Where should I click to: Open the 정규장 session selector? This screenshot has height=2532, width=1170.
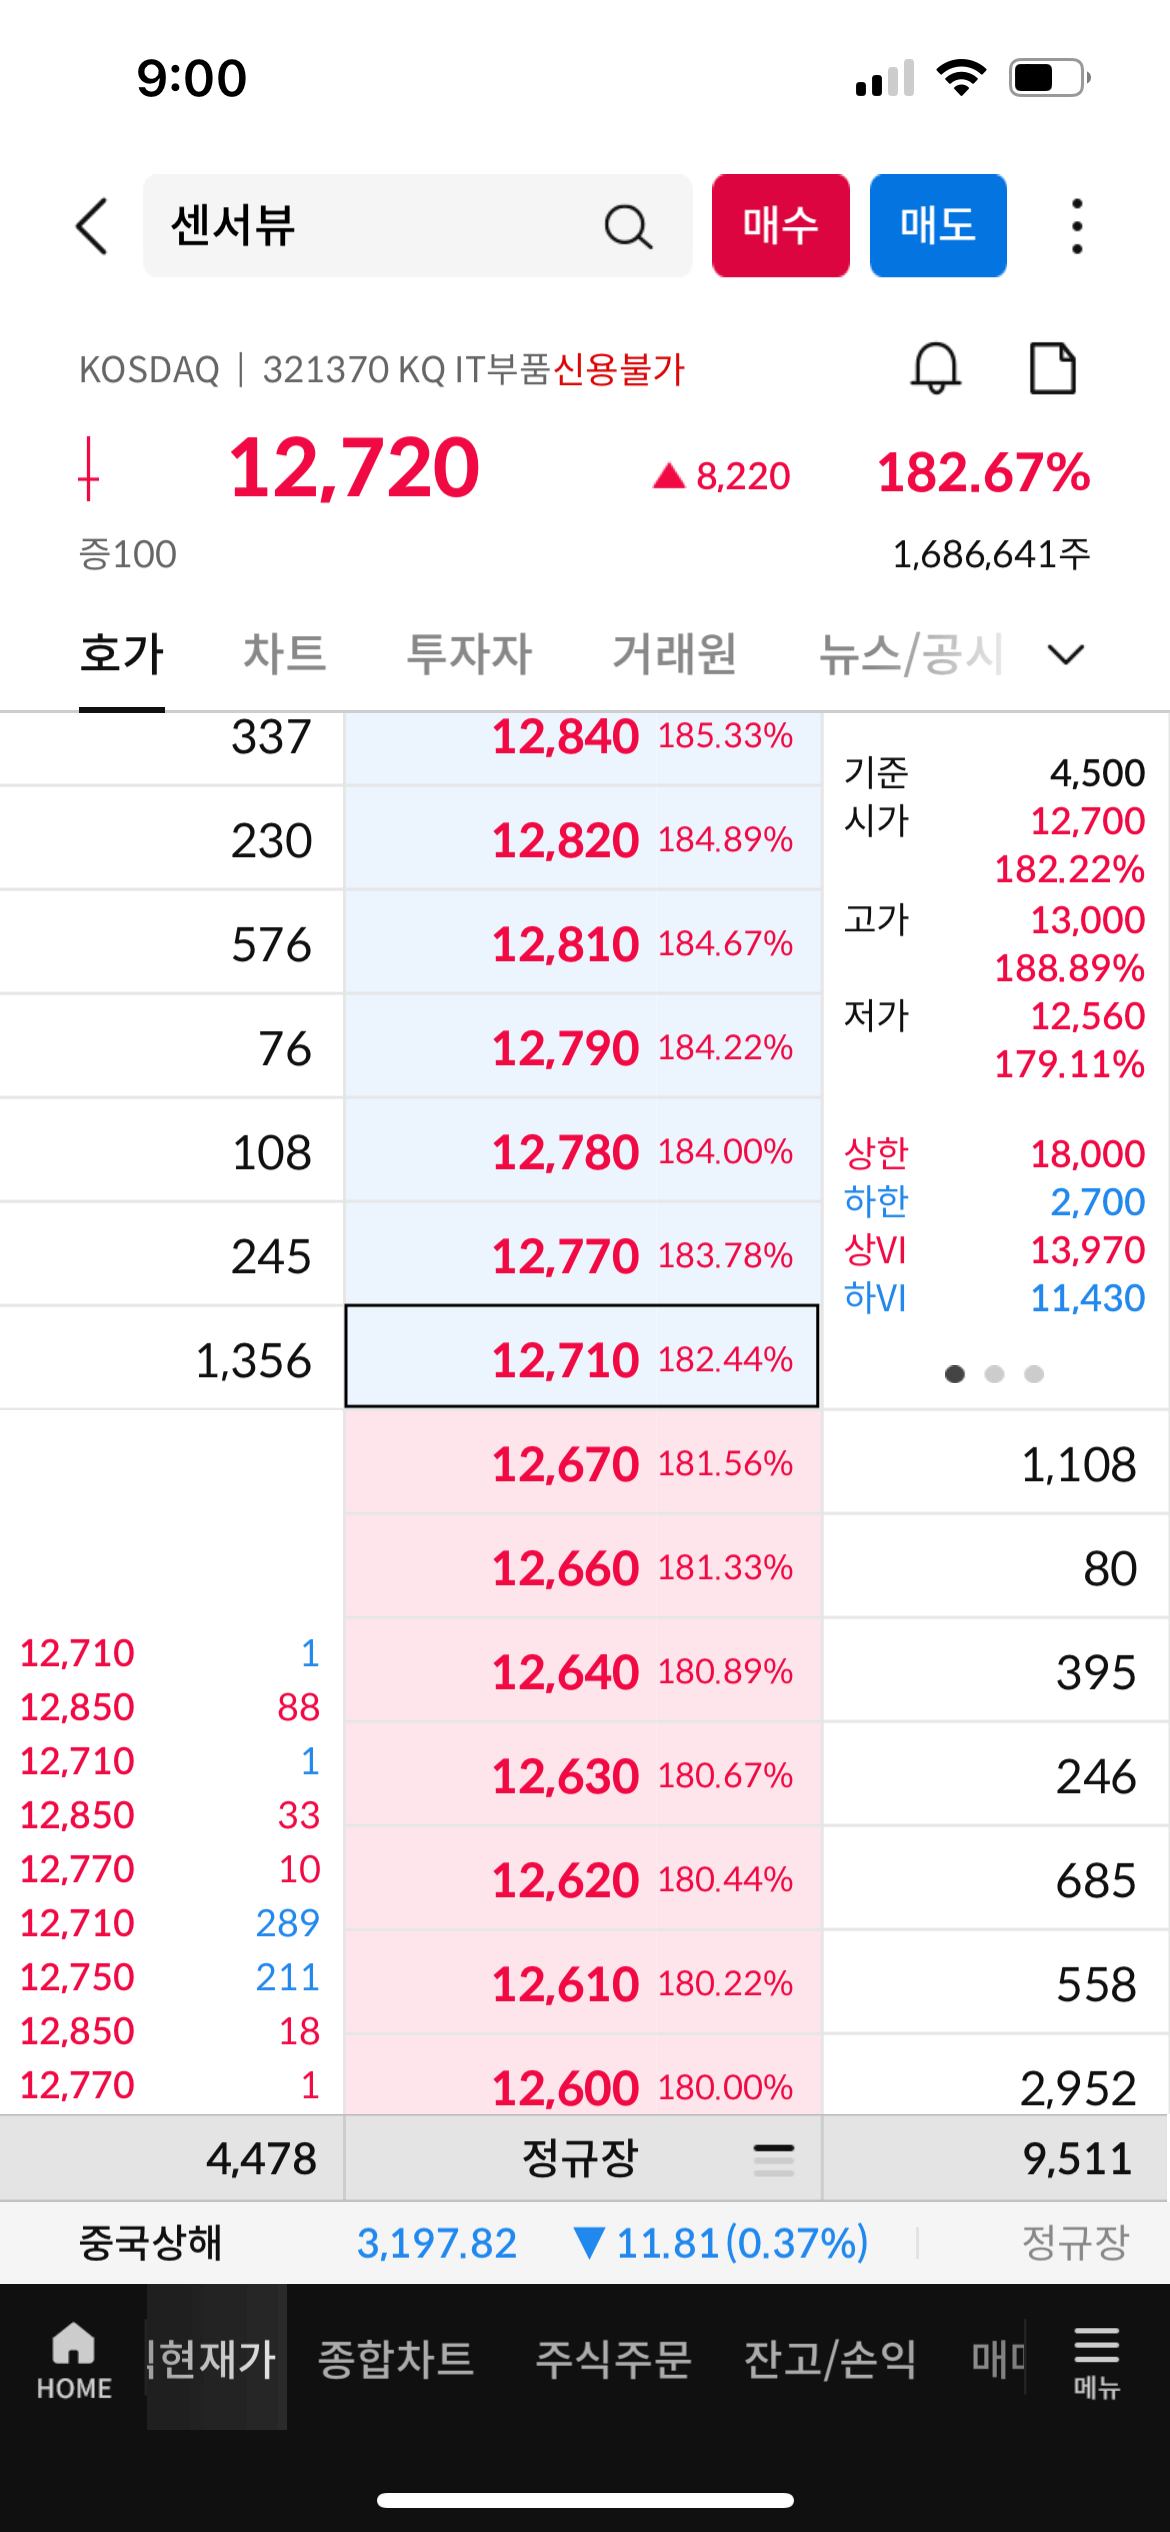pyautogui.click(x=582, y=2159)
